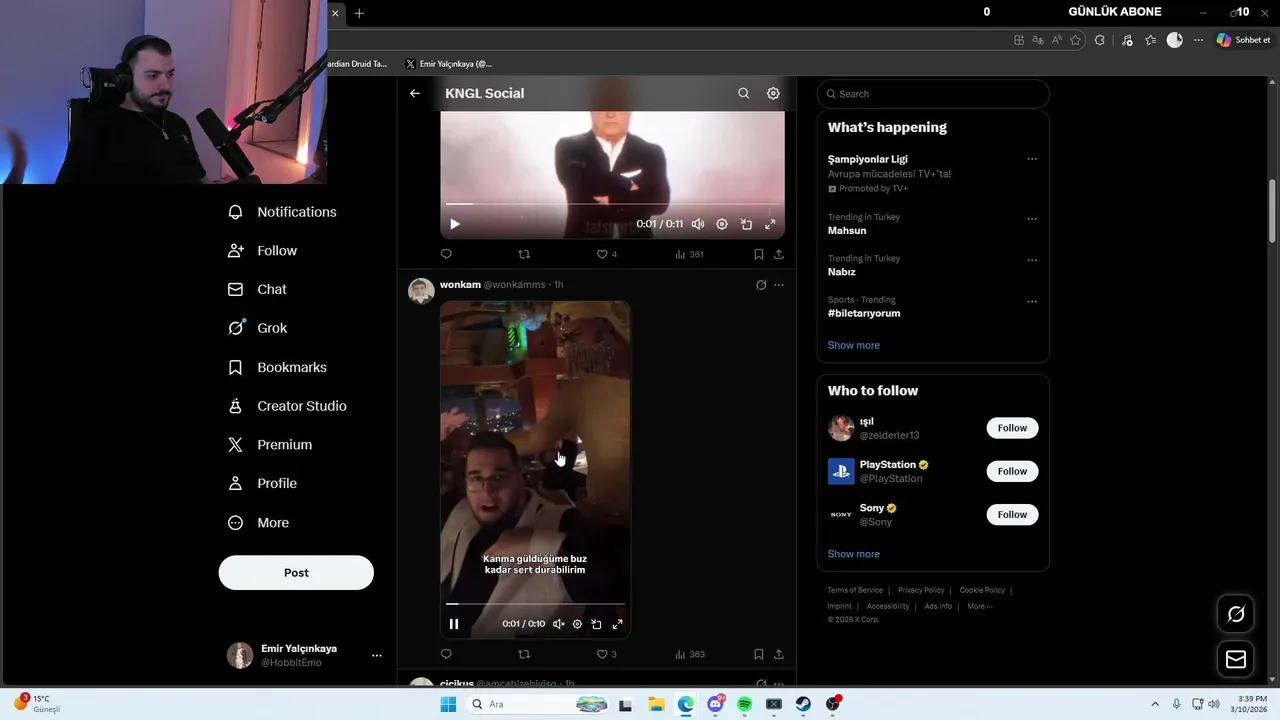Open options for #biletarıyorum trend
The image size is (1280, 720).
click(1032, 301)
